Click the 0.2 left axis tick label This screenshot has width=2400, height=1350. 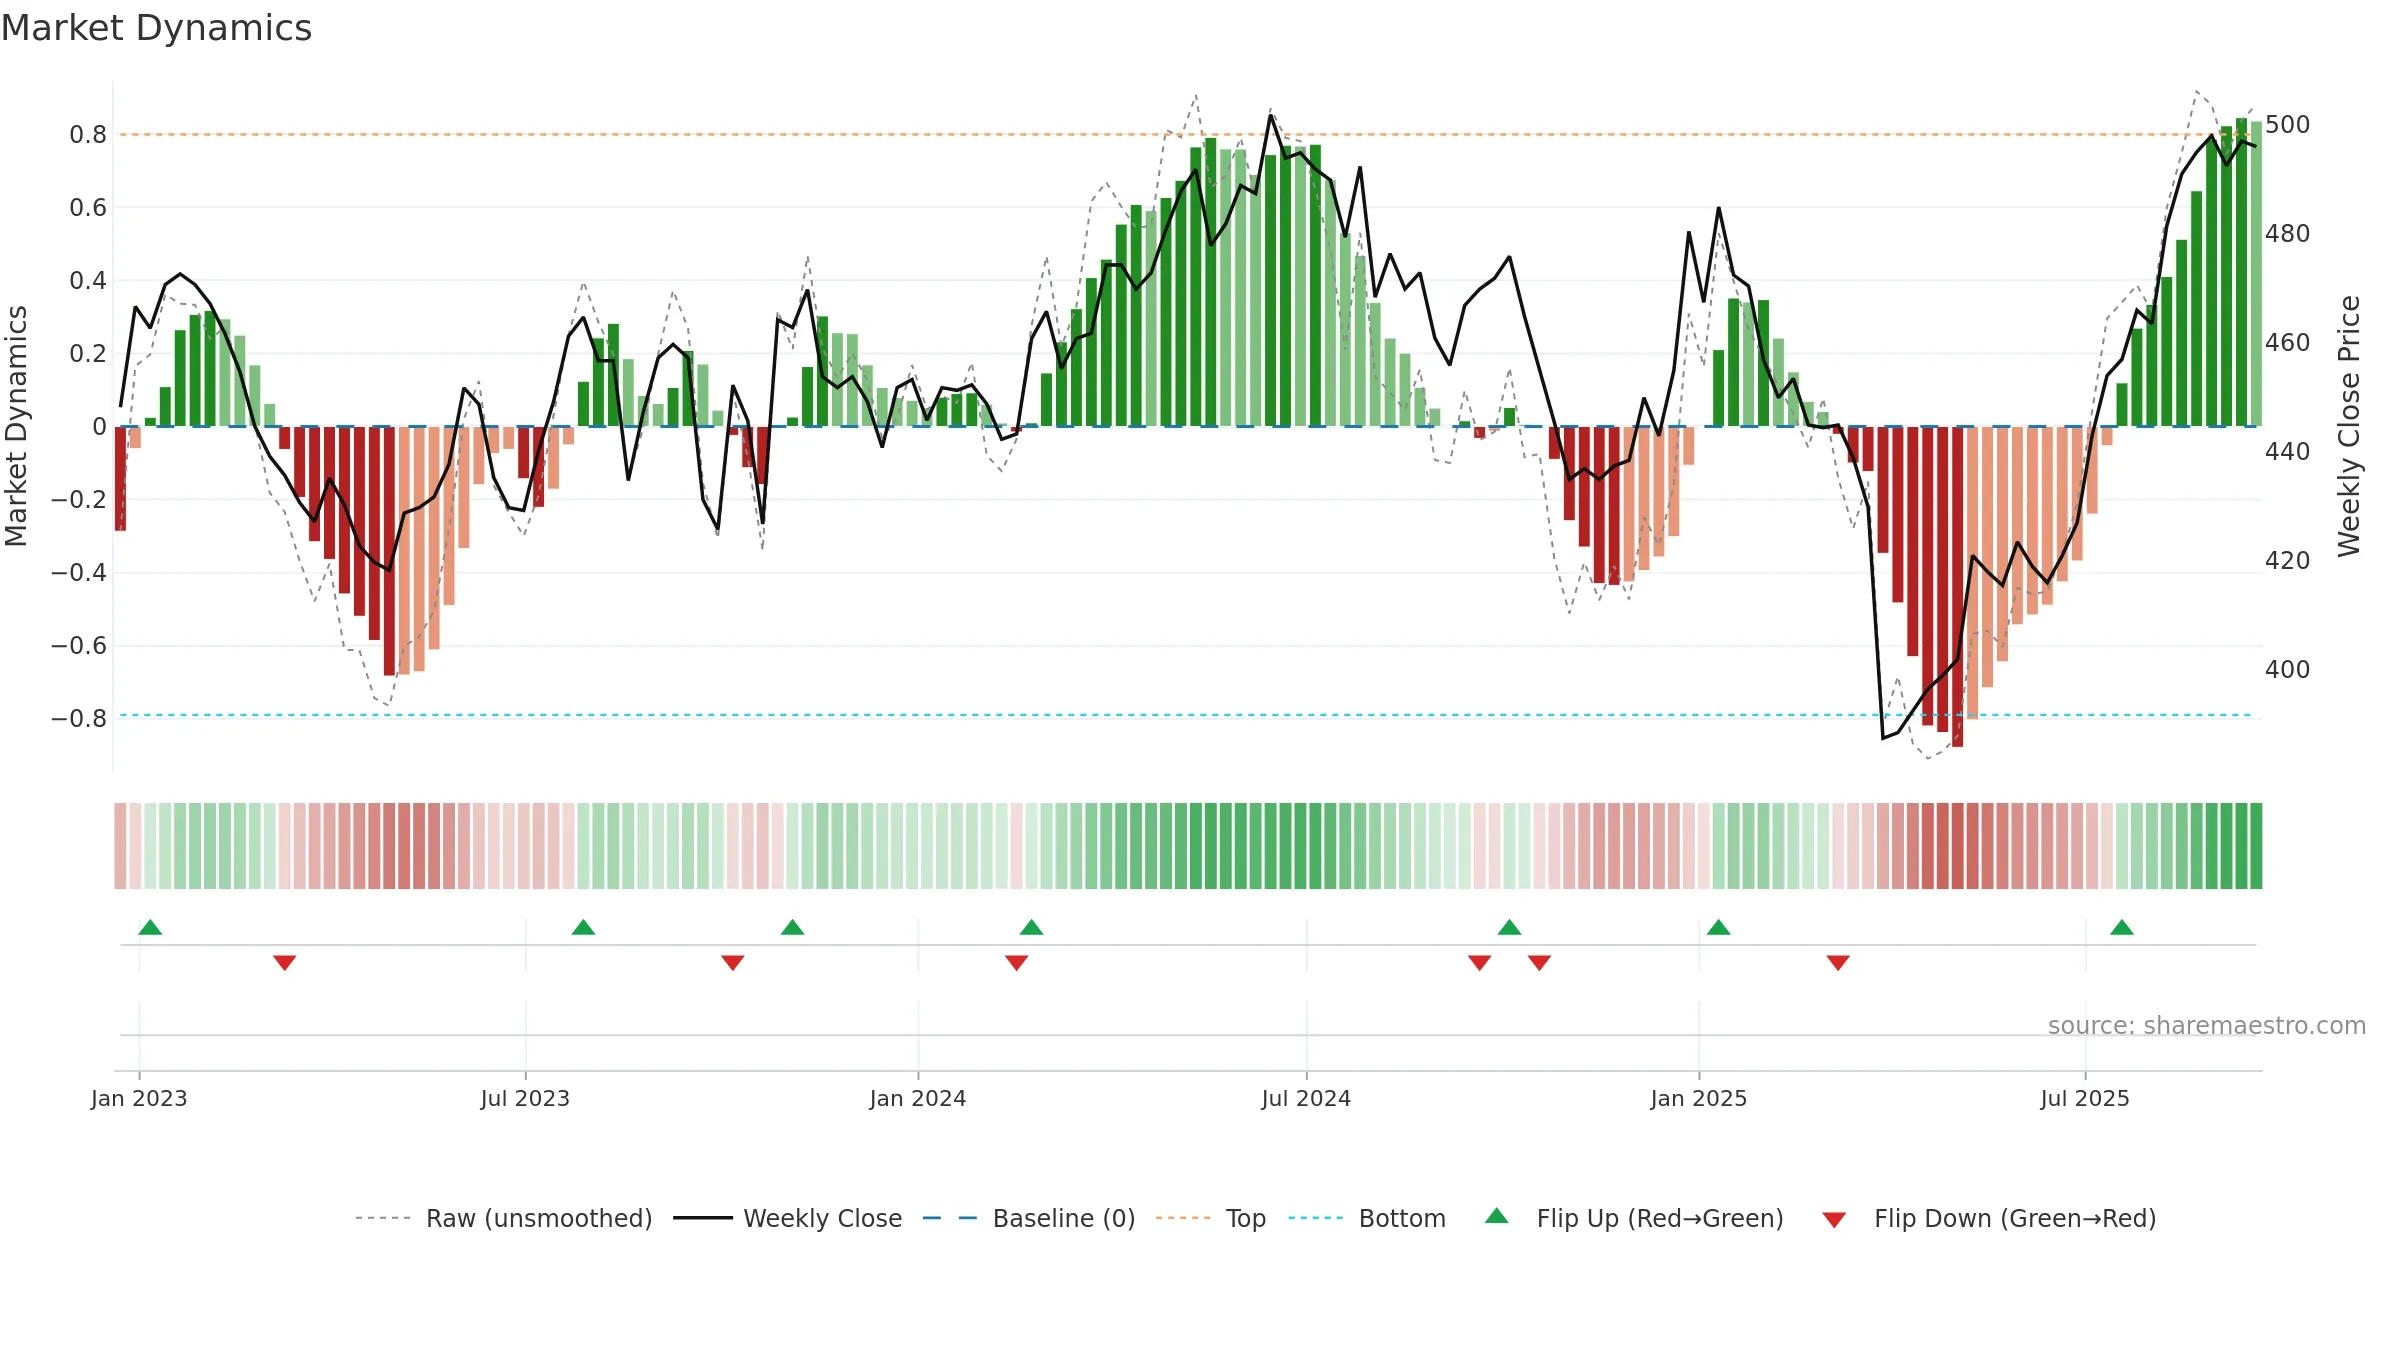pyautogui.click(x=88, y=354)
